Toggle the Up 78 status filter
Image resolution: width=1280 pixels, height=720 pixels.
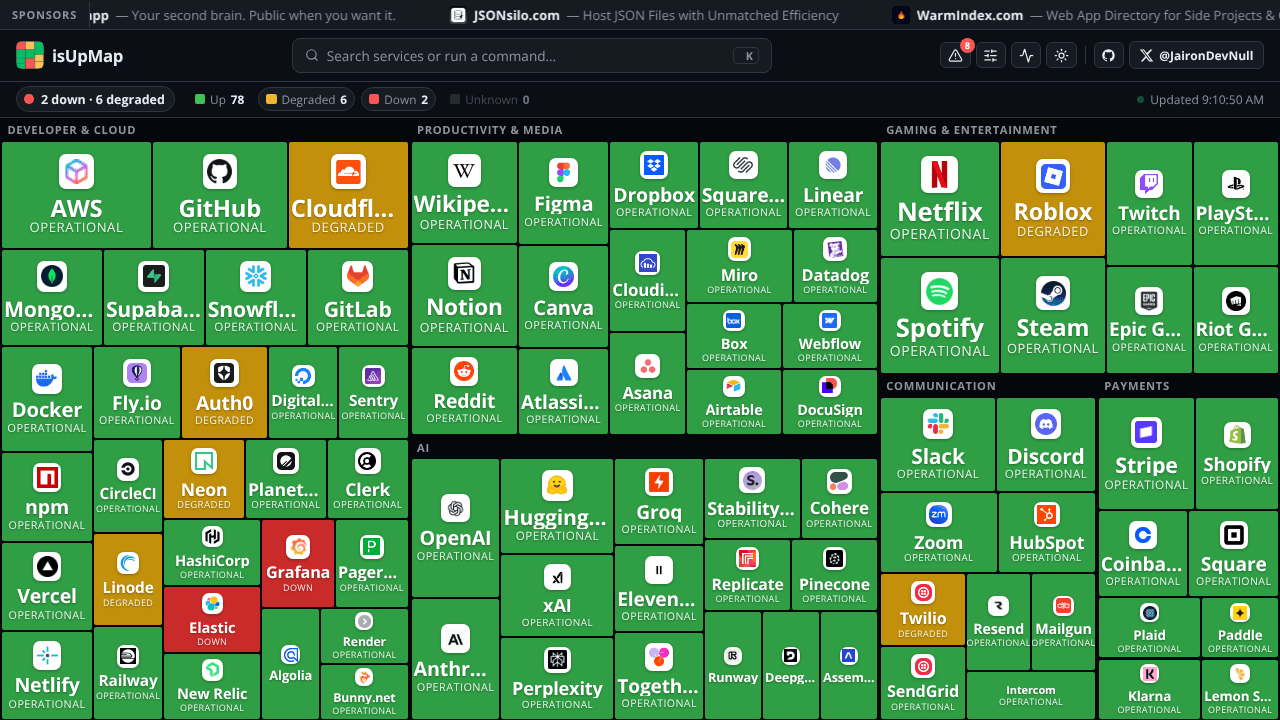coord(220,99)
